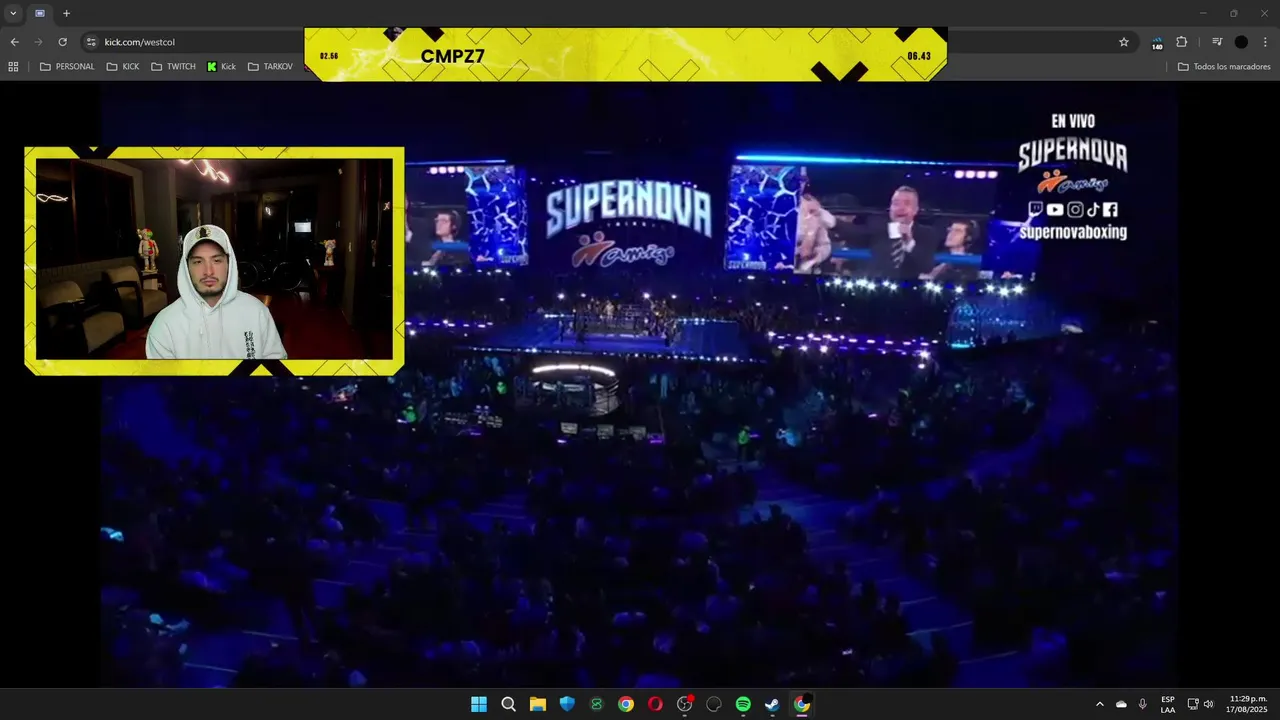
Task: Open the Extensions puzzle menu
Action: point(1182,42)
